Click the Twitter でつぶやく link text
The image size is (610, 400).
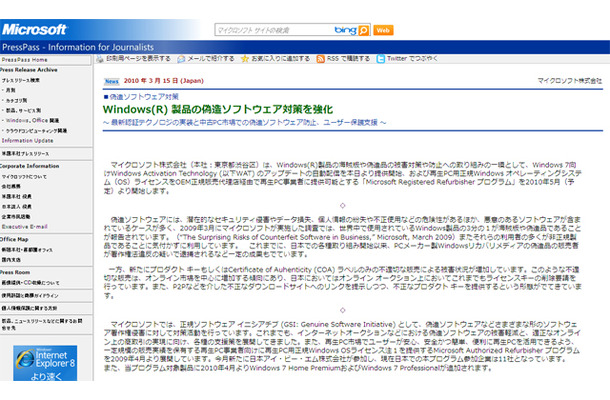pyautogui.click(x=412, y=58)
